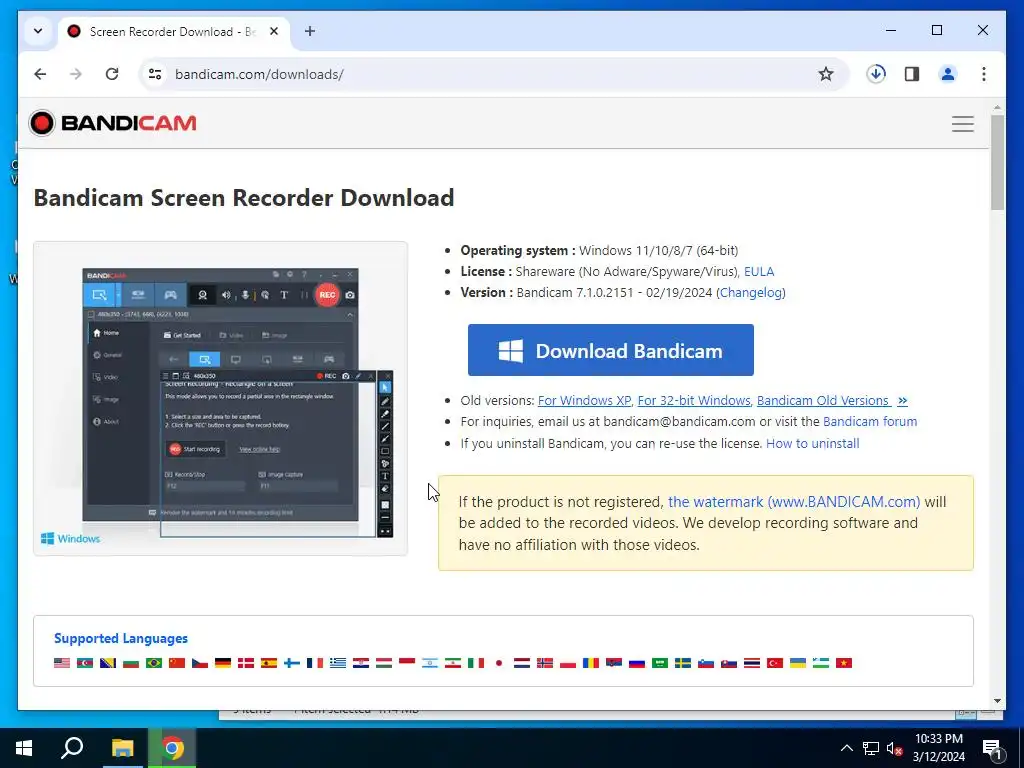This screenshot has width=1024, height=768.
Task: Click the page vertical scrollbar thumb
Action: click(x=997, y=162)
